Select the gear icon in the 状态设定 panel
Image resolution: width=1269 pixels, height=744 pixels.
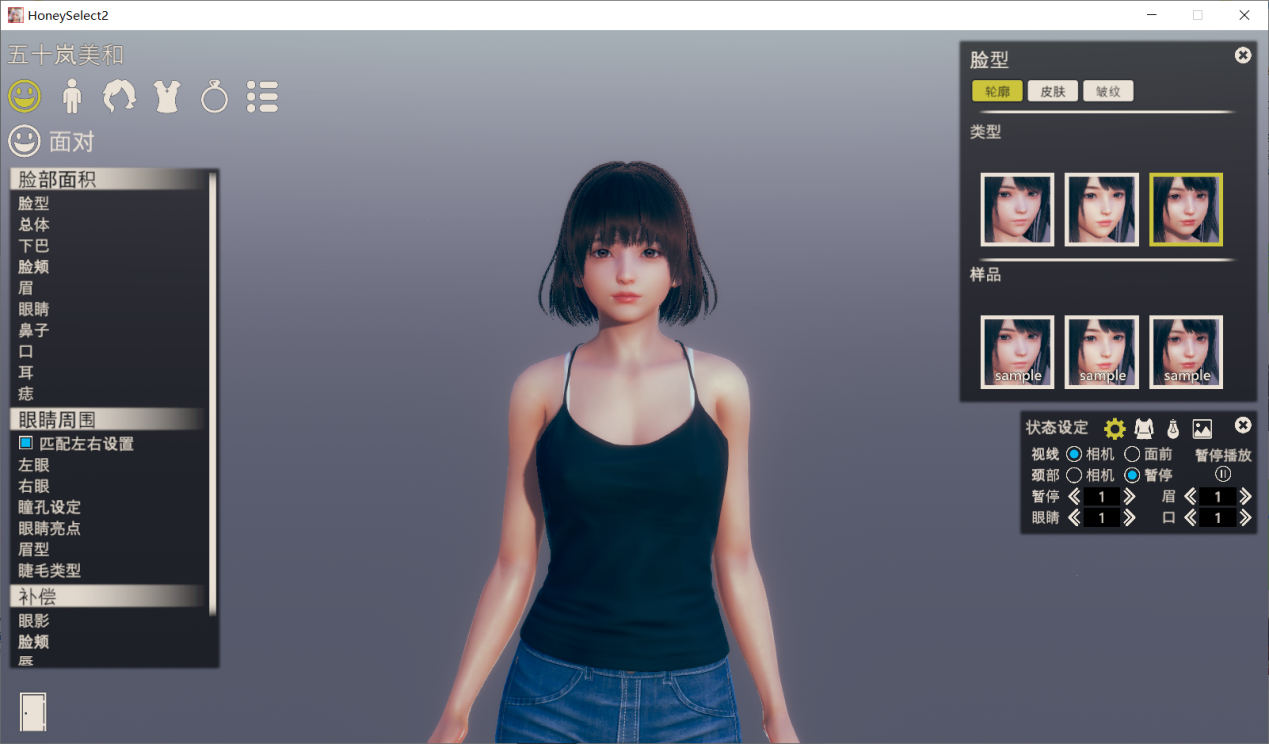1114,428
